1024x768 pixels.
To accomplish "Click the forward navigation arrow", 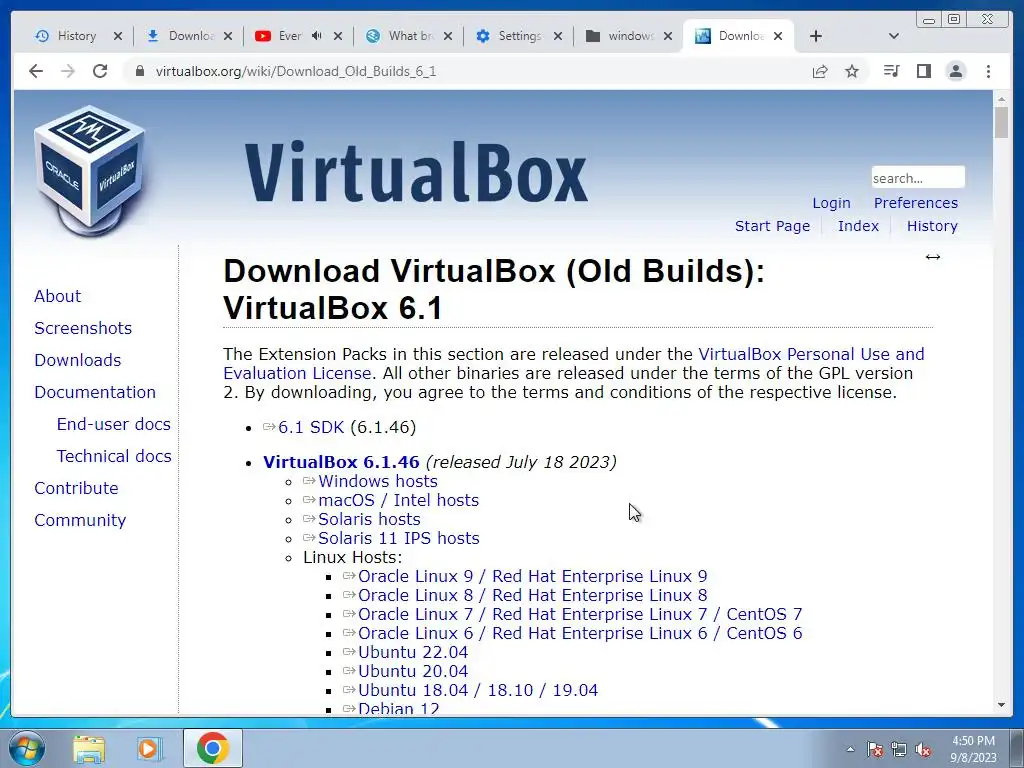I will click(x=68, y=71).
